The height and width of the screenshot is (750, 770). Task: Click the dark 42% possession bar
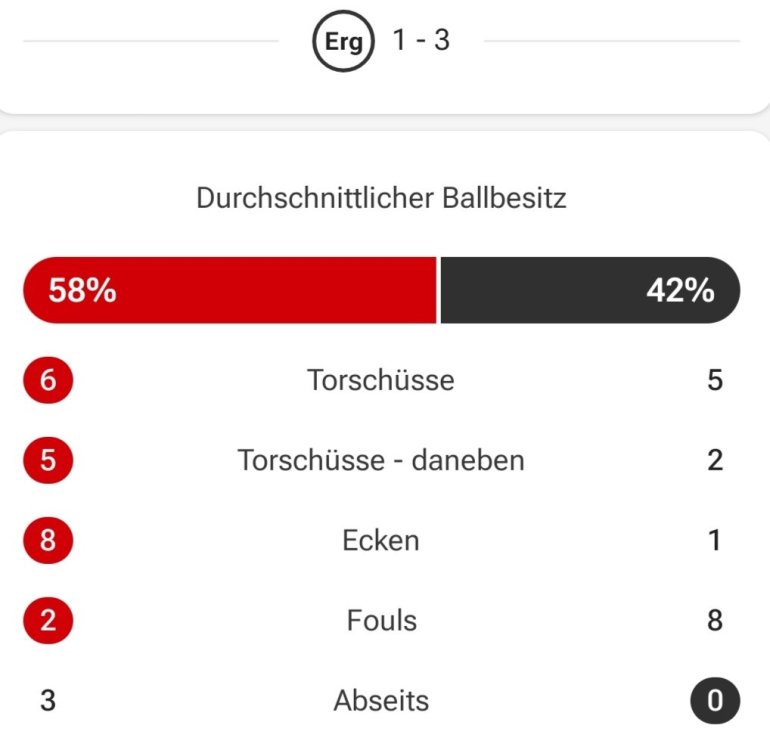pos(589,290)
